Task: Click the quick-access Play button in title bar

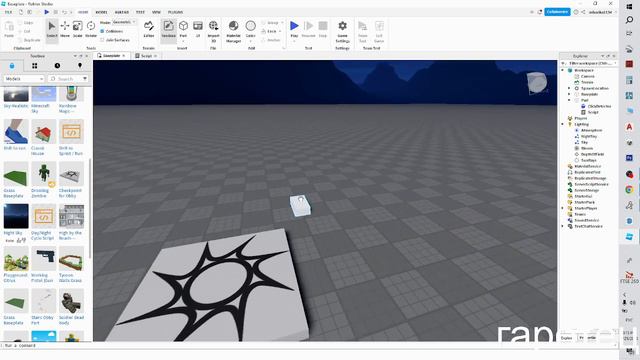Action: [47, 12]
